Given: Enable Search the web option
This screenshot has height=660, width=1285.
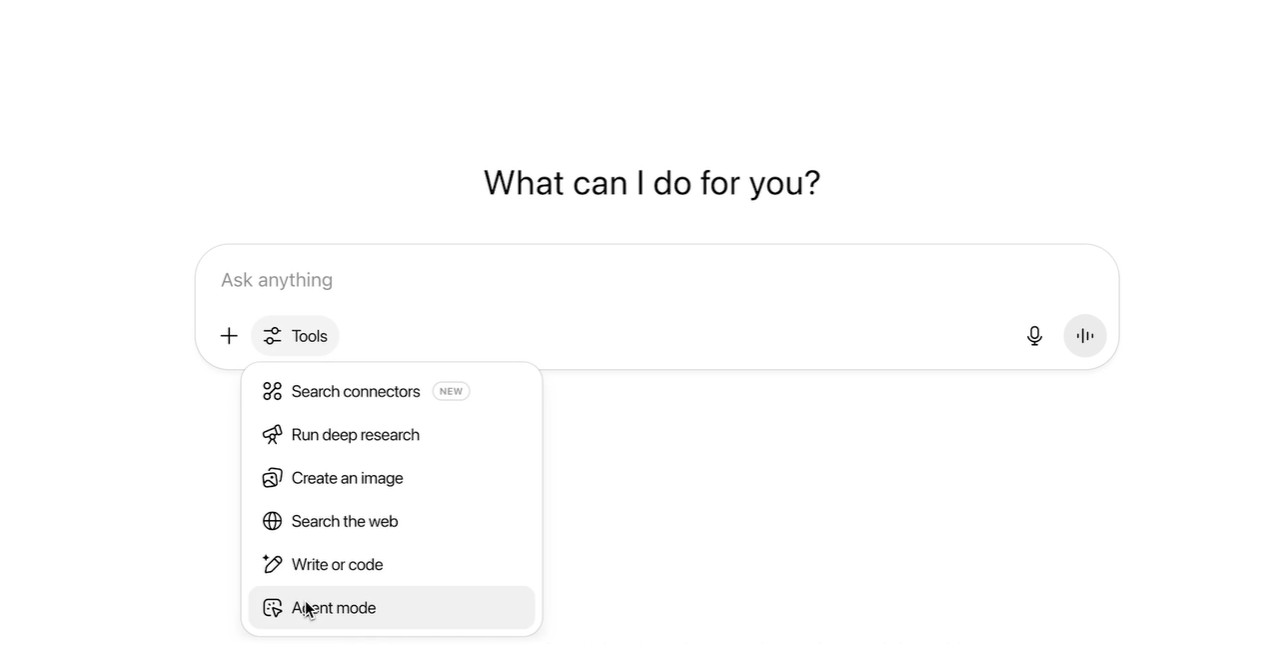Looking at the screenshot, I should 344,521.
